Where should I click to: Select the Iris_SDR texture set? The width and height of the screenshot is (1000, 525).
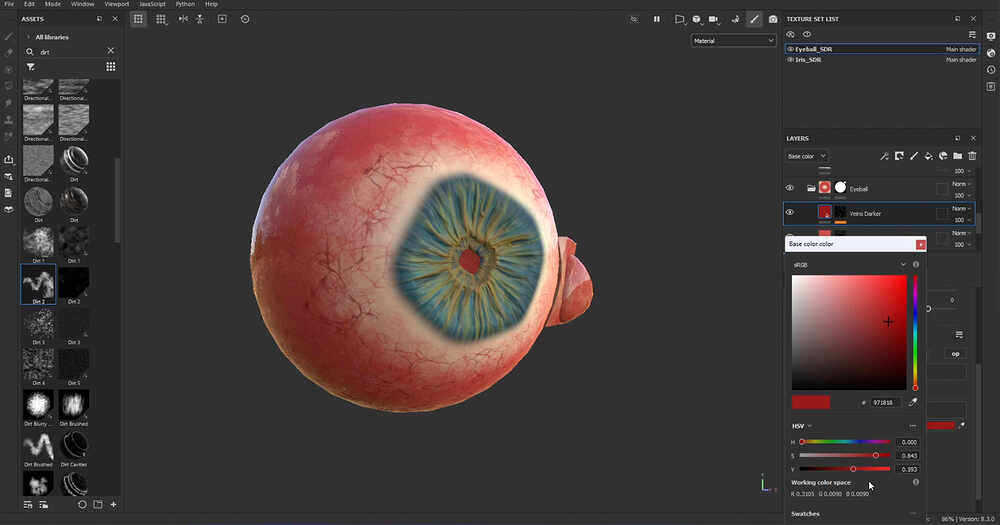tap(881, 60)
